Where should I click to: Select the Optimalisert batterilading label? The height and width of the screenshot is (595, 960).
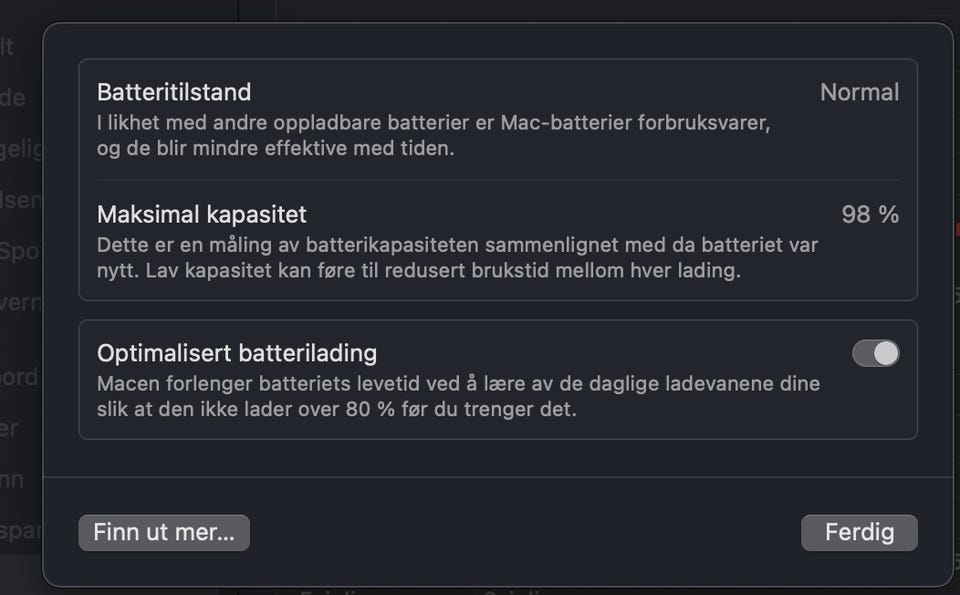tap(237, 353)
